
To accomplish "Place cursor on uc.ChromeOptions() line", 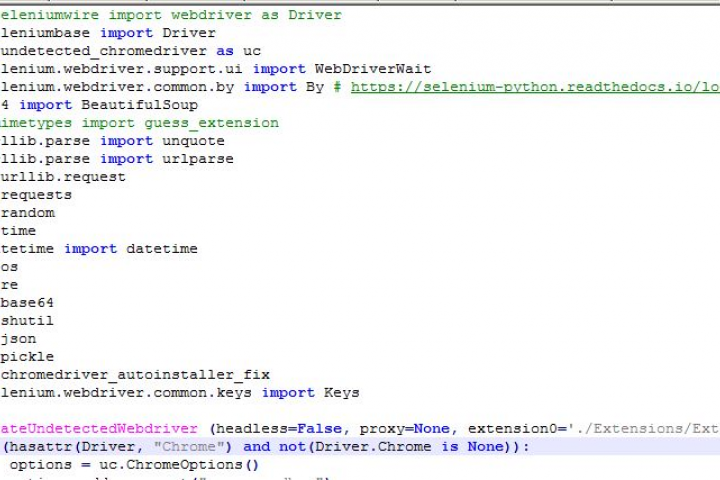I will [134, 464].
